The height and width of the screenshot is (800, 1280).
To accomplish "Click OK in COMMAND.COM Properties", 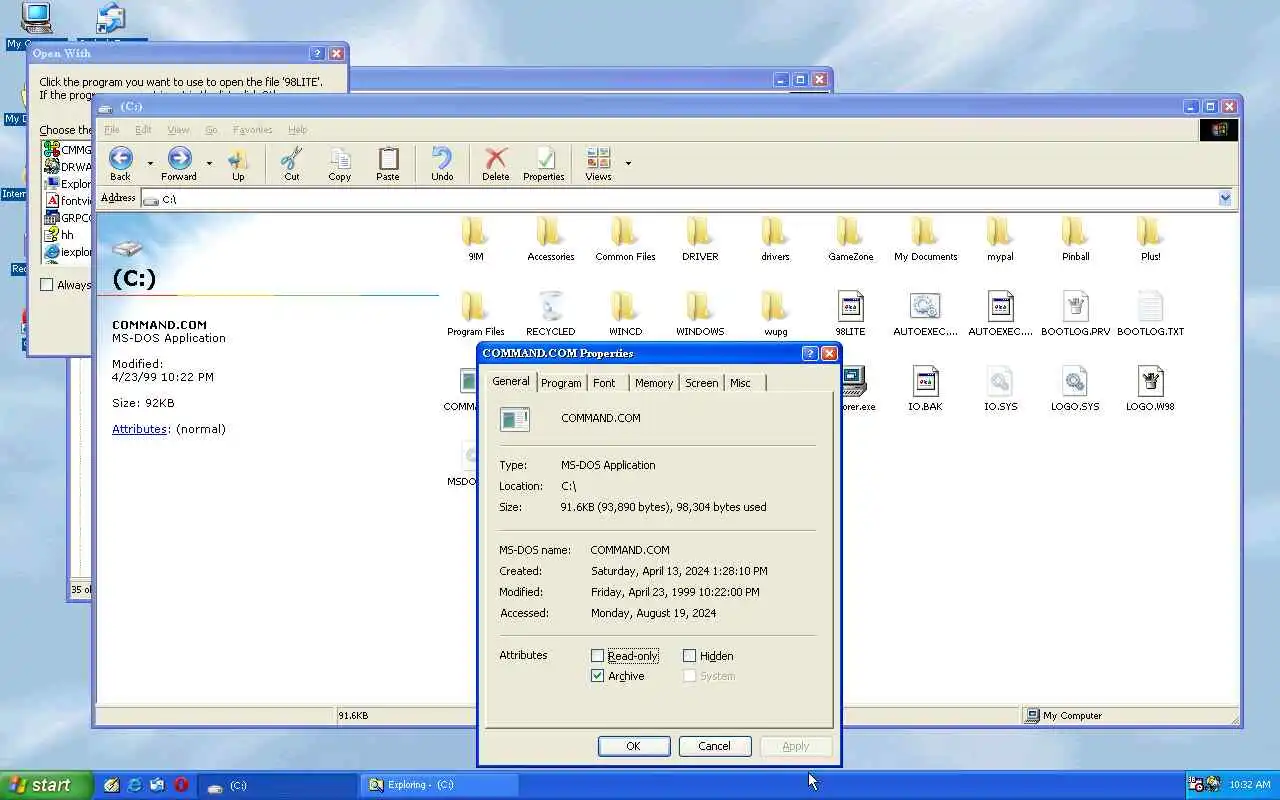I will point(633,746).
